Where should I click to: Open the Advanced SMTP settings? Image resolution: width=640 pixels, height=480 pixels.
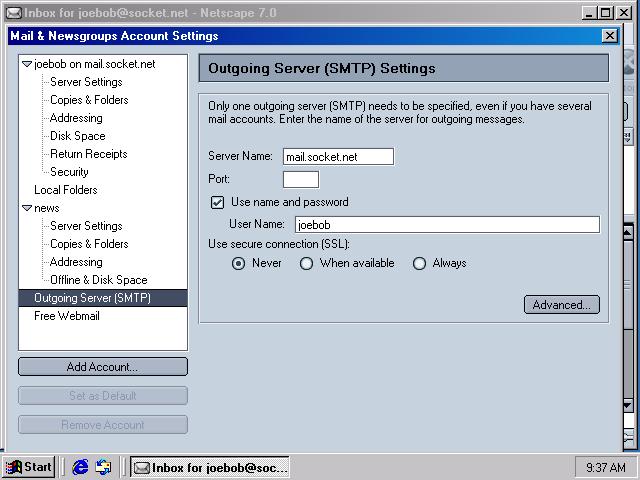562,305
